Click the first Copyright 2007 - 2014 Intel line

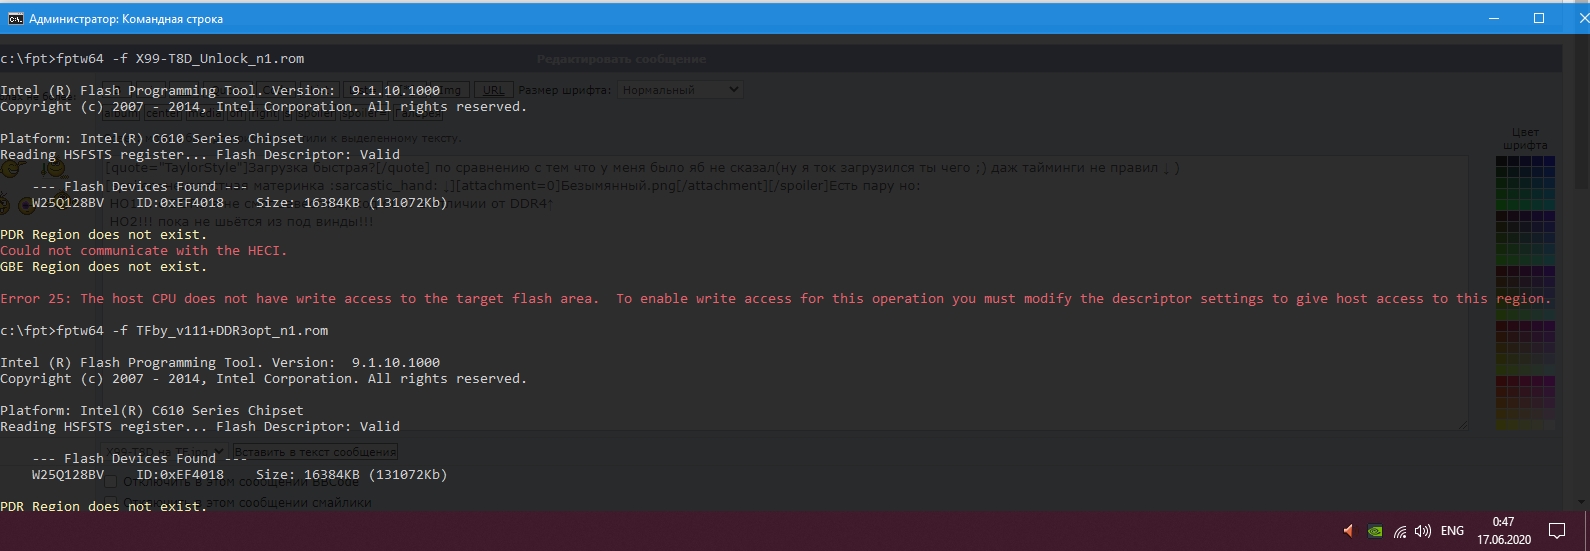click(x=264, y=107)
